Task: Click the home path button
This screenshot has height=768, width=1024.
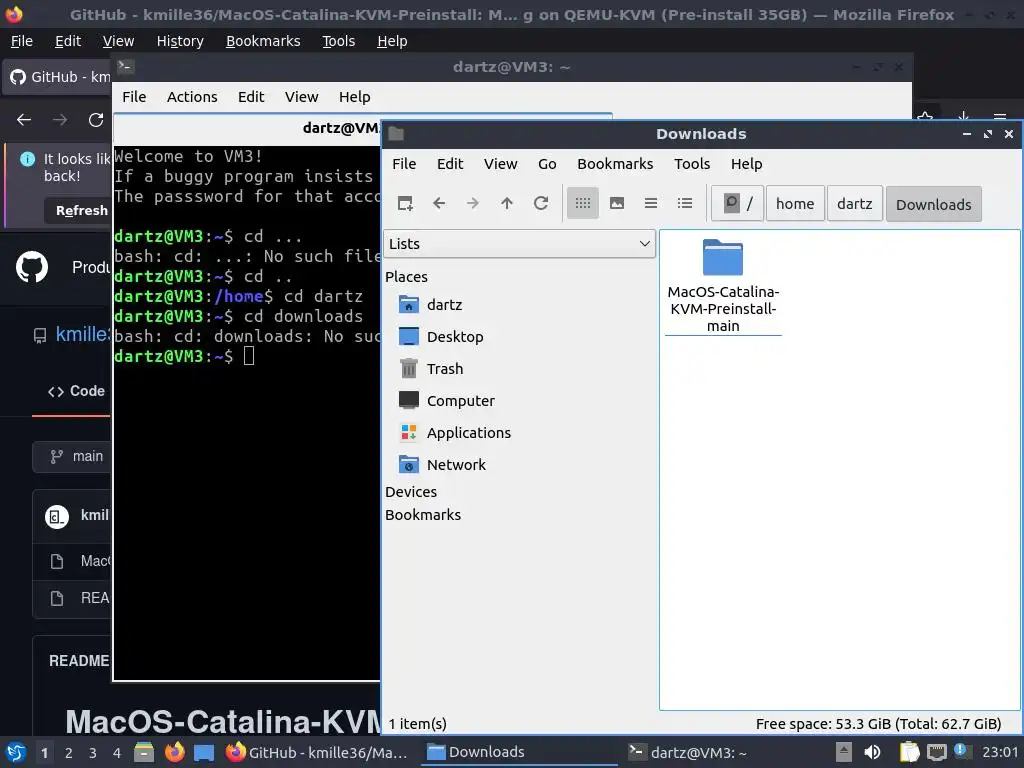Action: (795, 204)
